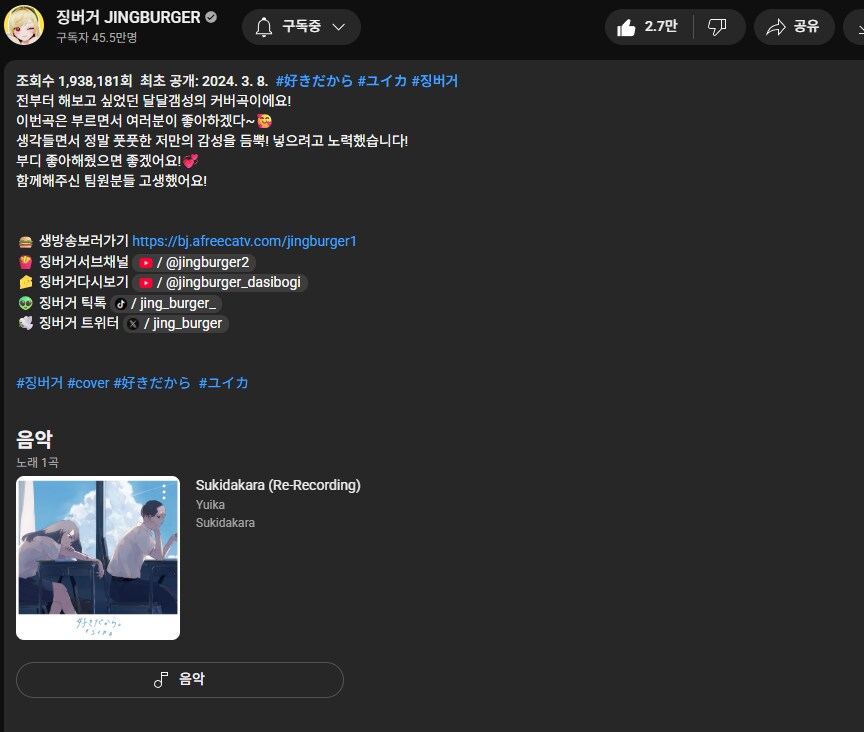Image resolution: width=864 pixels, height=732 pixels.
Task: Click the notification bell on the subscribe button
Action: pyautogui.click(x=264, y=27)
